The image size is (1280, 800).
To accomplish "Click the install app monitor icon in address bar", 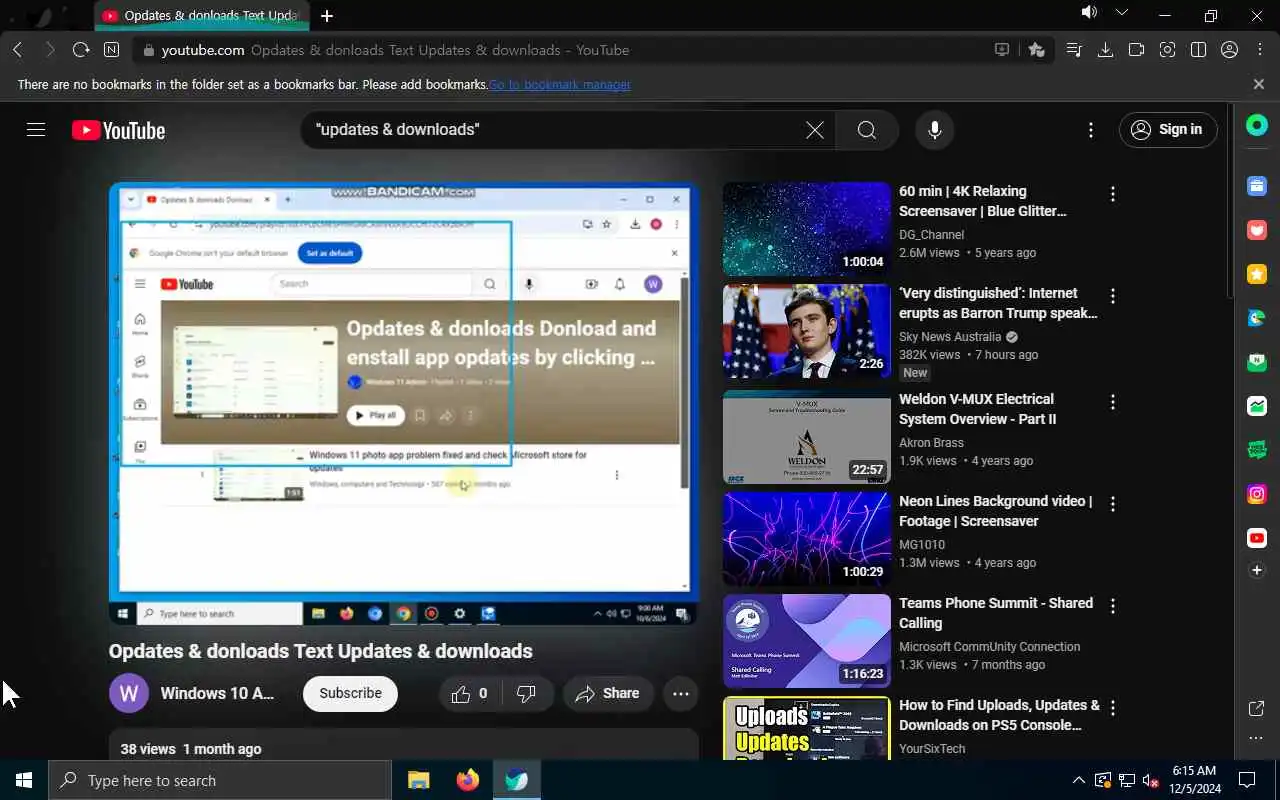I will [1002, 50].
